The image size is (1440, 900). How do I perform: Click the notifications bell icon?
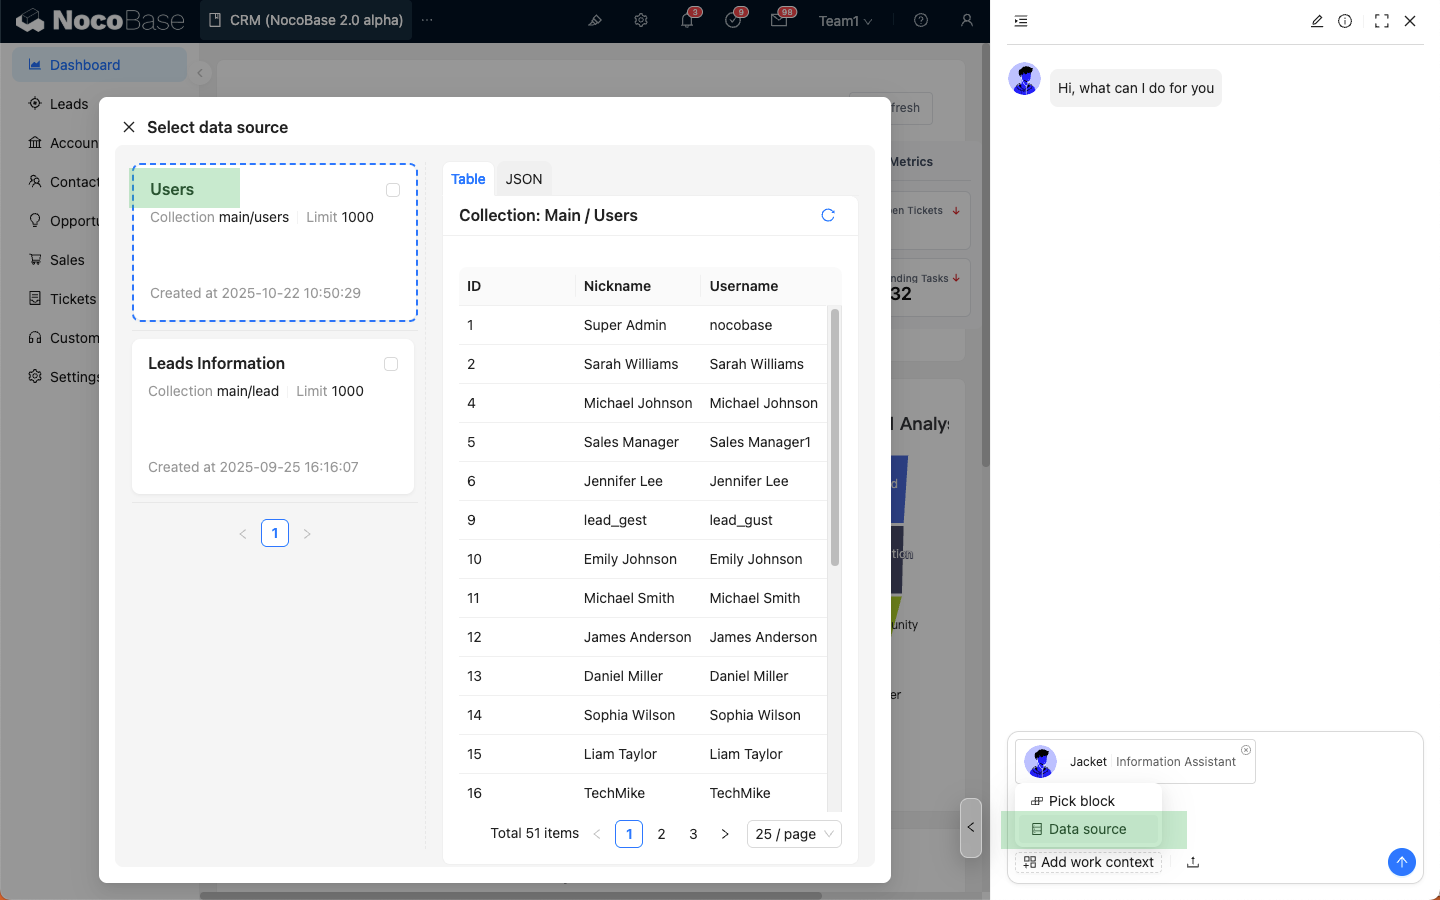(x=687, y=21)
